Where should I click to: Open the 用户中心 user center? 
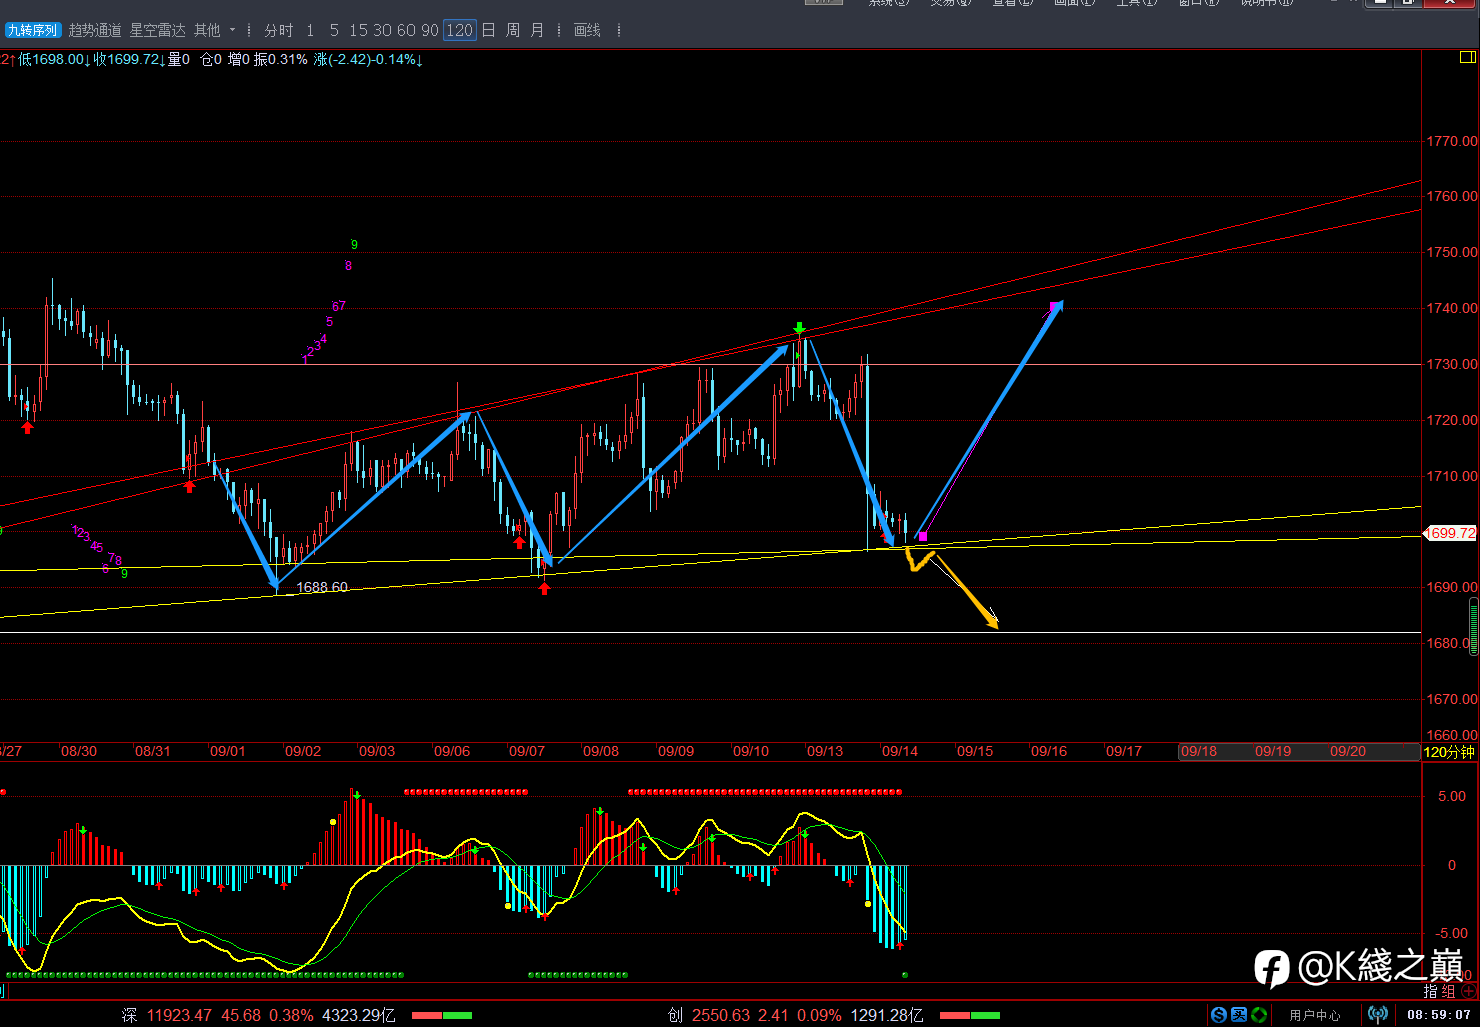(1314, 1015)
